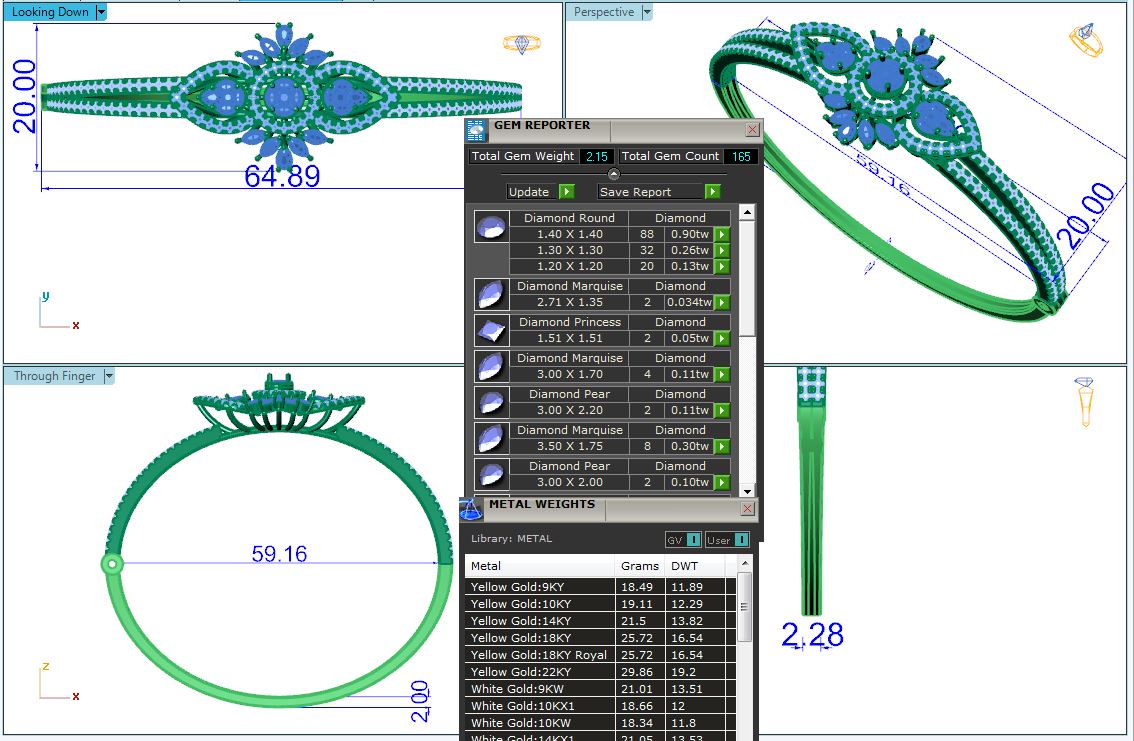
Task: Click the ring icon in Looking Down viewport
Action: click(x=521, y=44)
